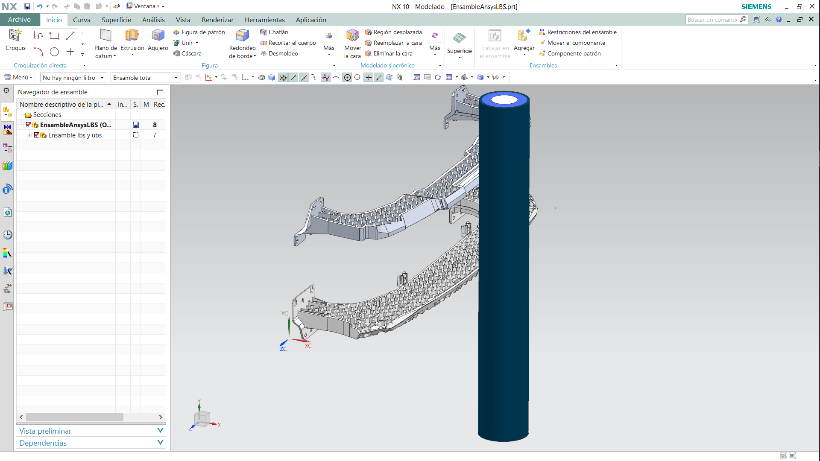The image size is (820, 461).
Task: Toggle the Ensamble lbs y ubs checkbox
Action: (x=37, y=134)
